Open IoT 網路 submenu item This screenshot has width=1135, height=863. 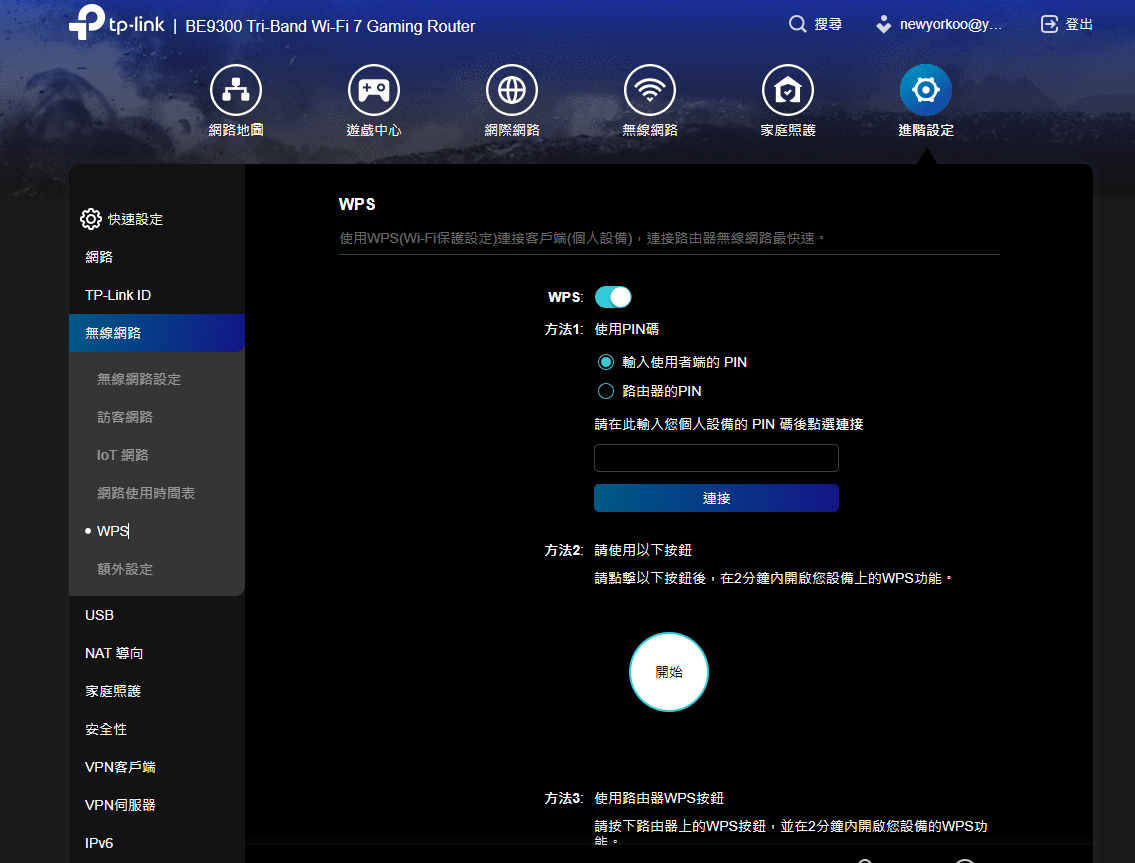(x=122, y=455)
